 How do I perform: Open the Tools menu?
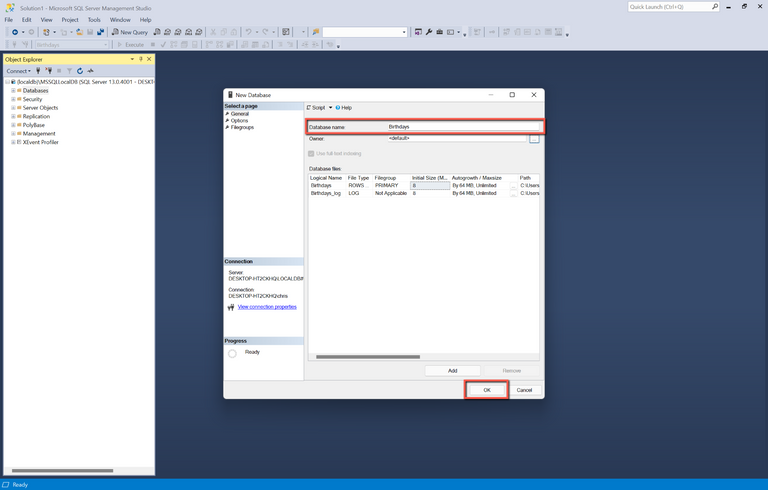94,19
